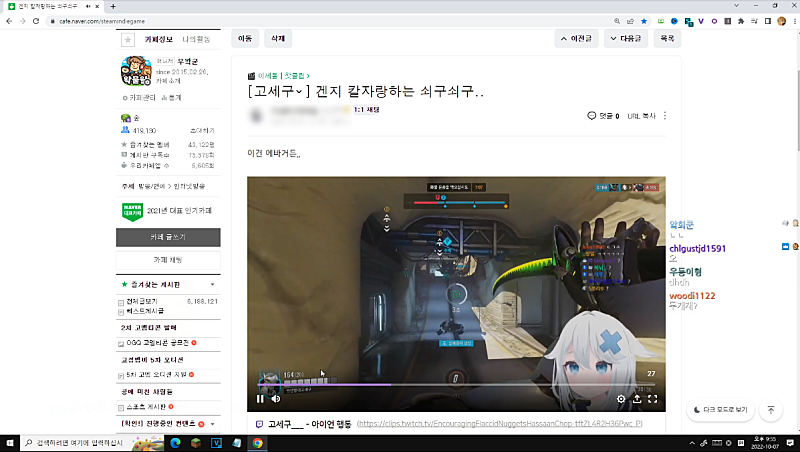The image size is (800, 452).
Task: Click the 카페 채팅 button
Action: pyautogui.click(x=168, y=260)
